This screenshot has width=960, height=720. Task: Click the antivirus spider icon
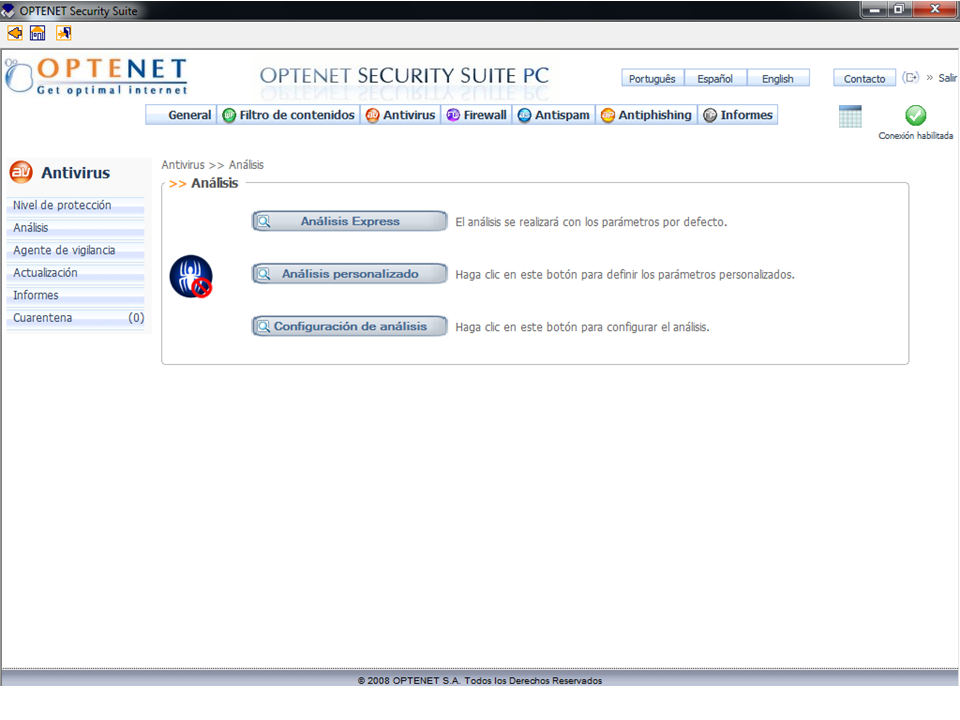click(190, 276)
